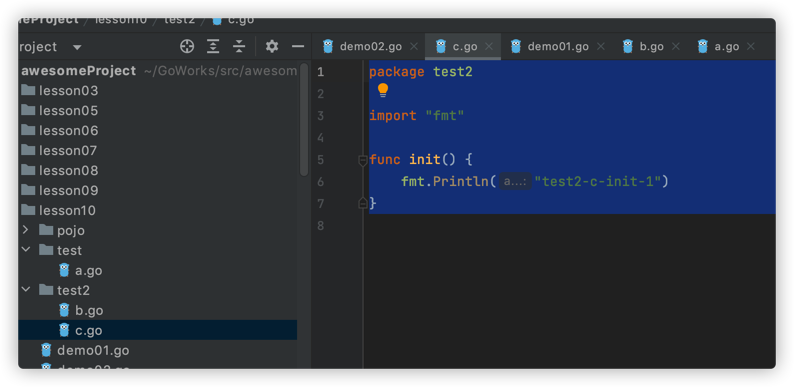
Task: Select the lesson08 folder
Action: [x=157, y=170]
